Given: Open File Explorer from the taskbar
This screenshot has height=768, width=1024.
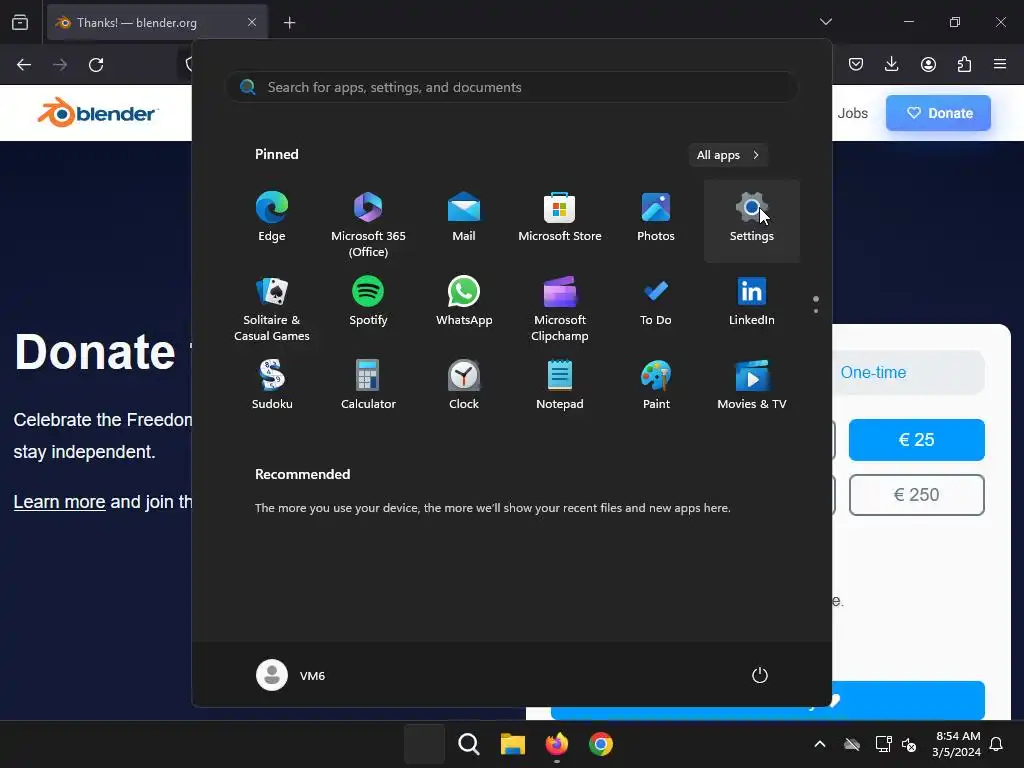Looking at the screenshot, I should 513,744.
